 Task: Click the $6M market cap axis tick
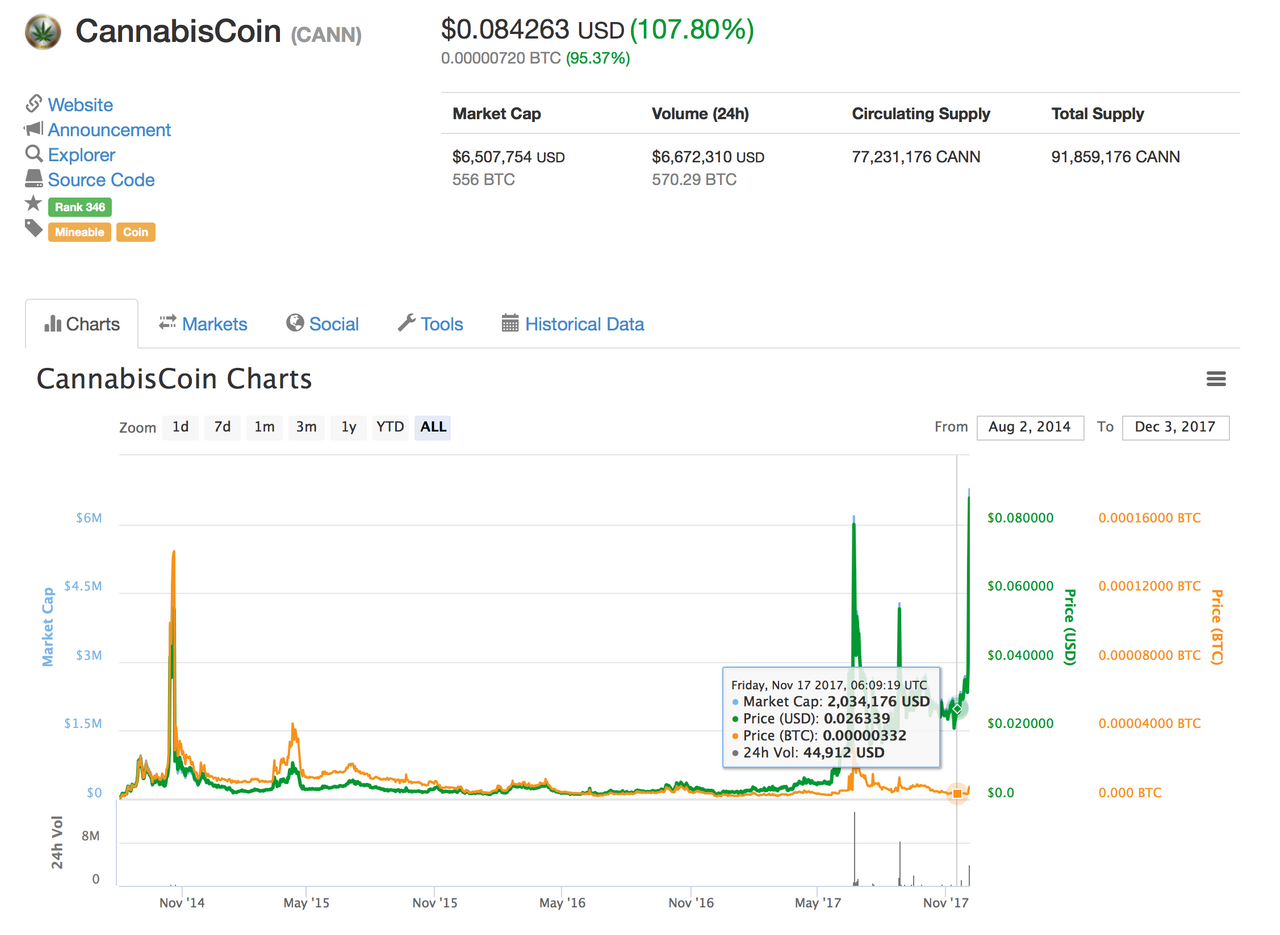point(89,518)
